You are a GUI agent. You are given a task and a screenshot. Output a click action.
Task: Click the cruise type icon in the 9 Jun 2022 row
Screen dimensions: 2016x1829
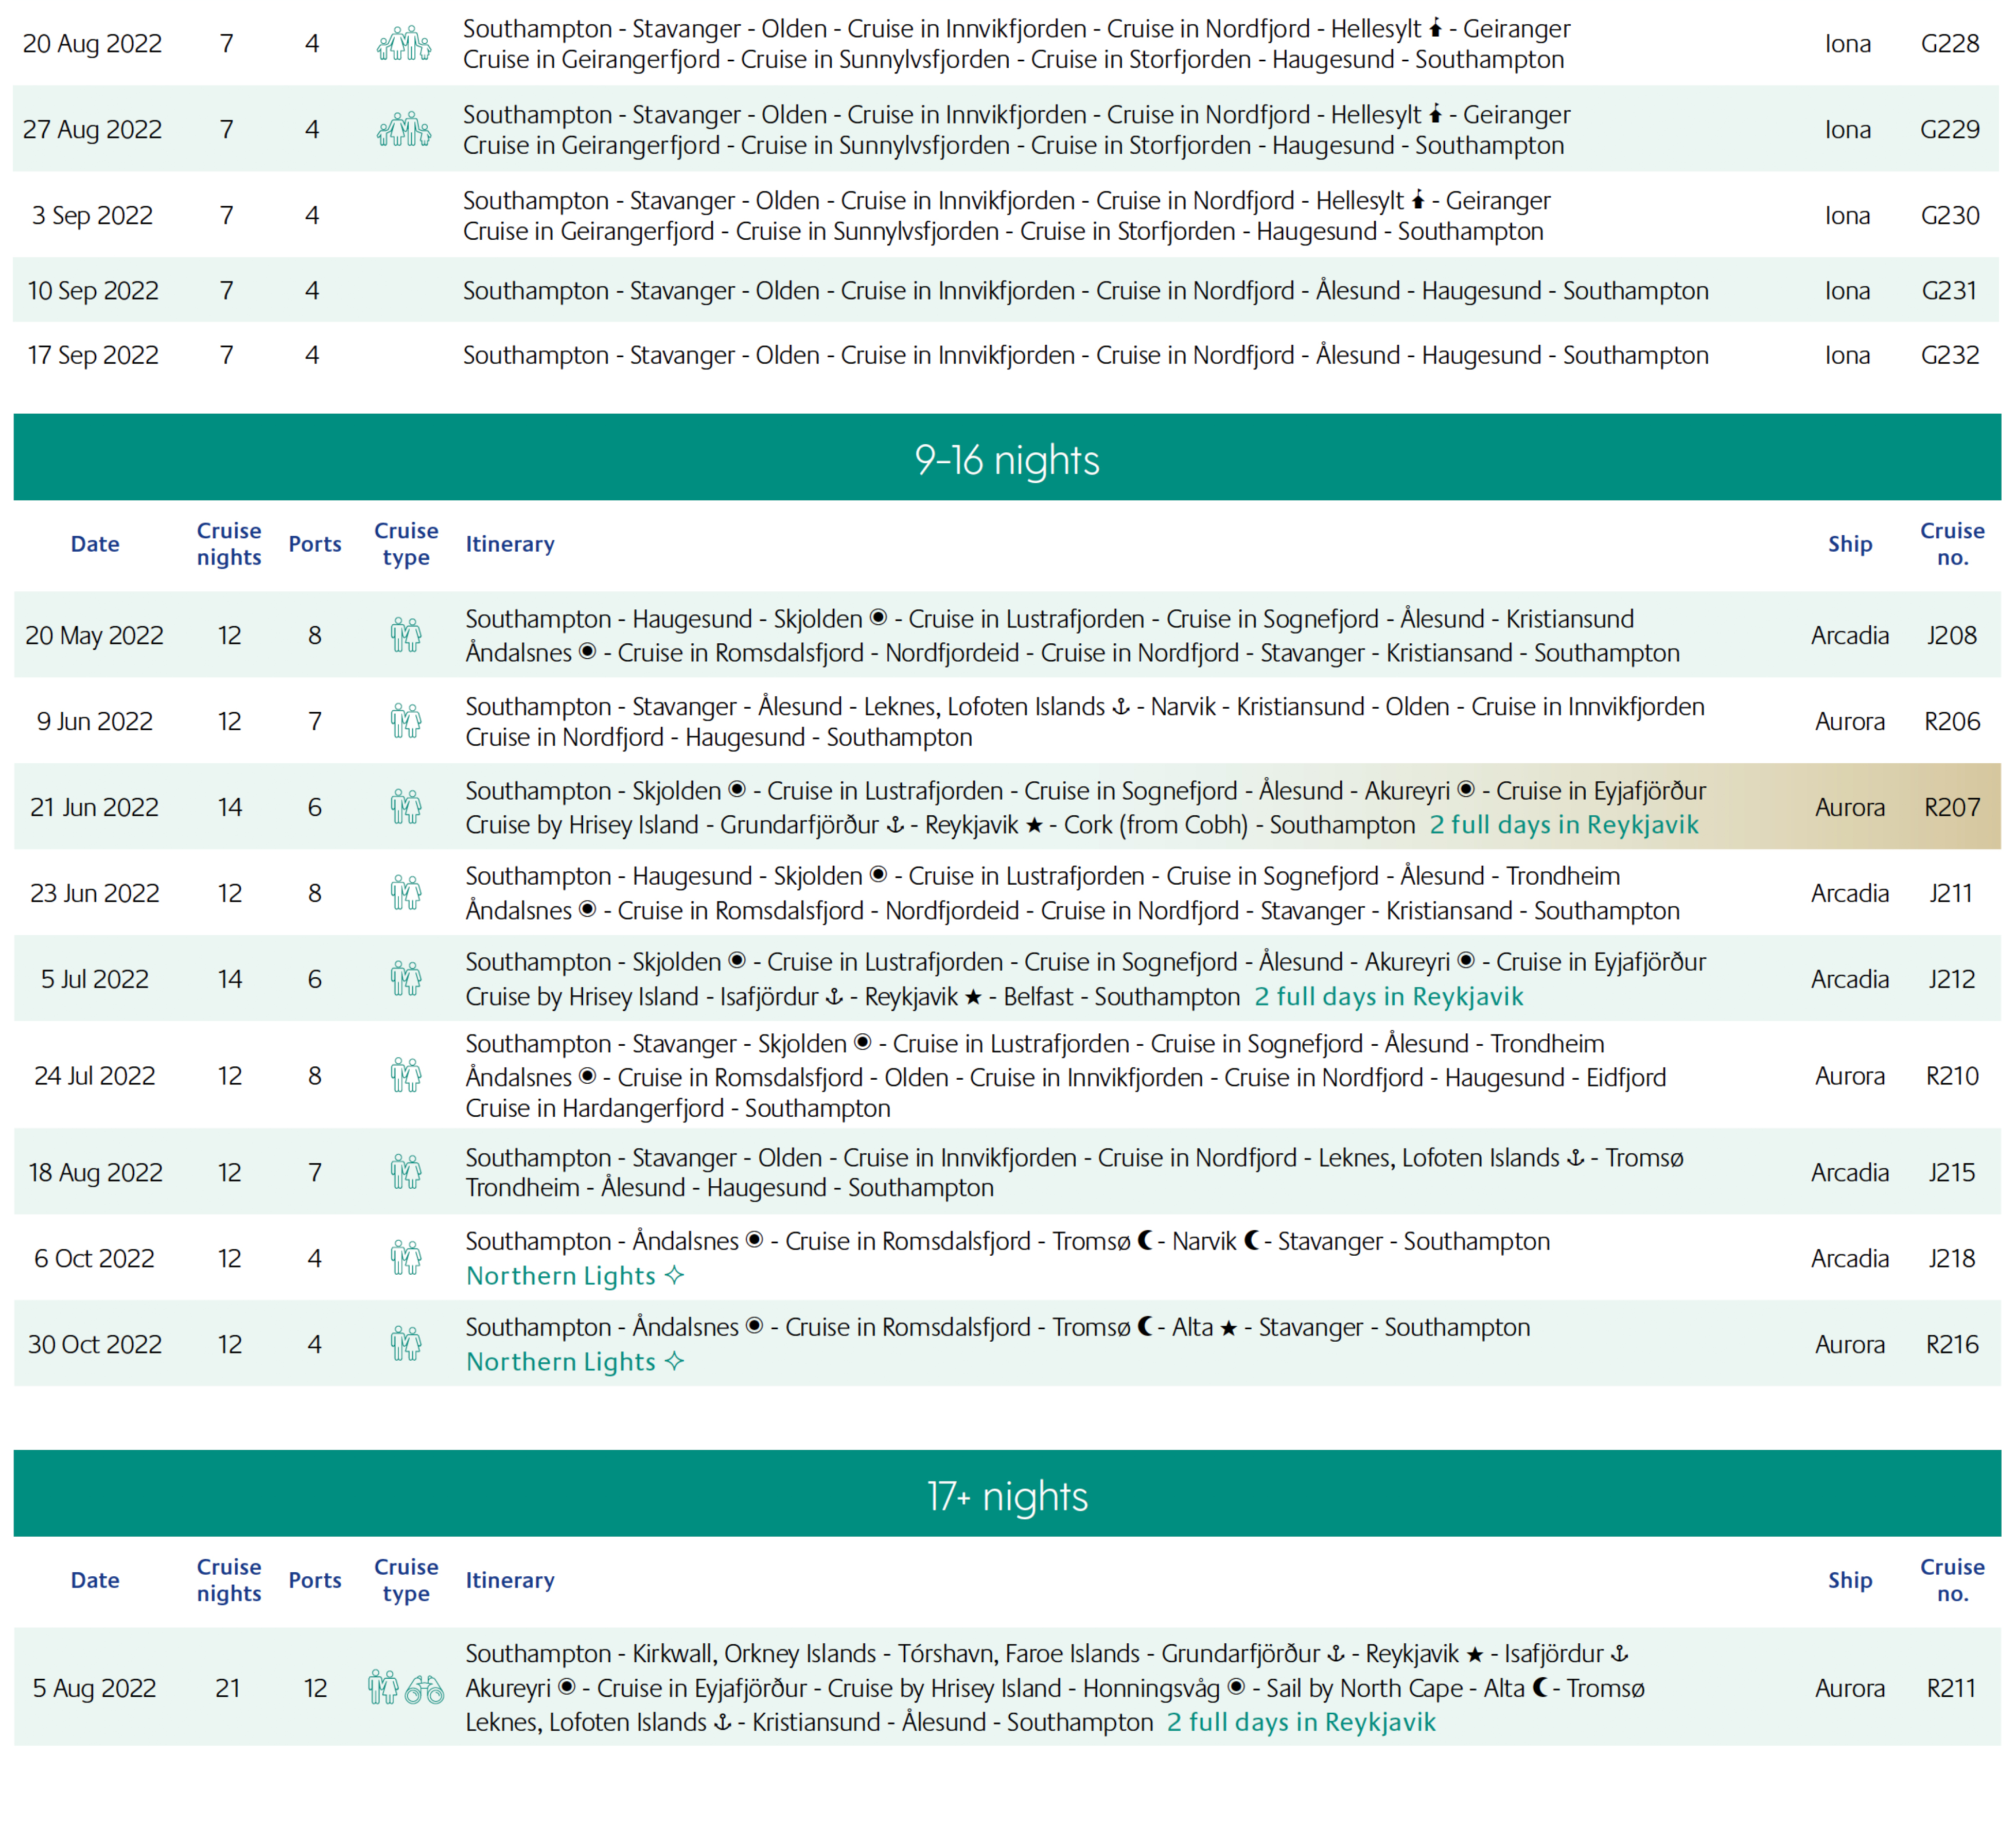pos(406,721)
